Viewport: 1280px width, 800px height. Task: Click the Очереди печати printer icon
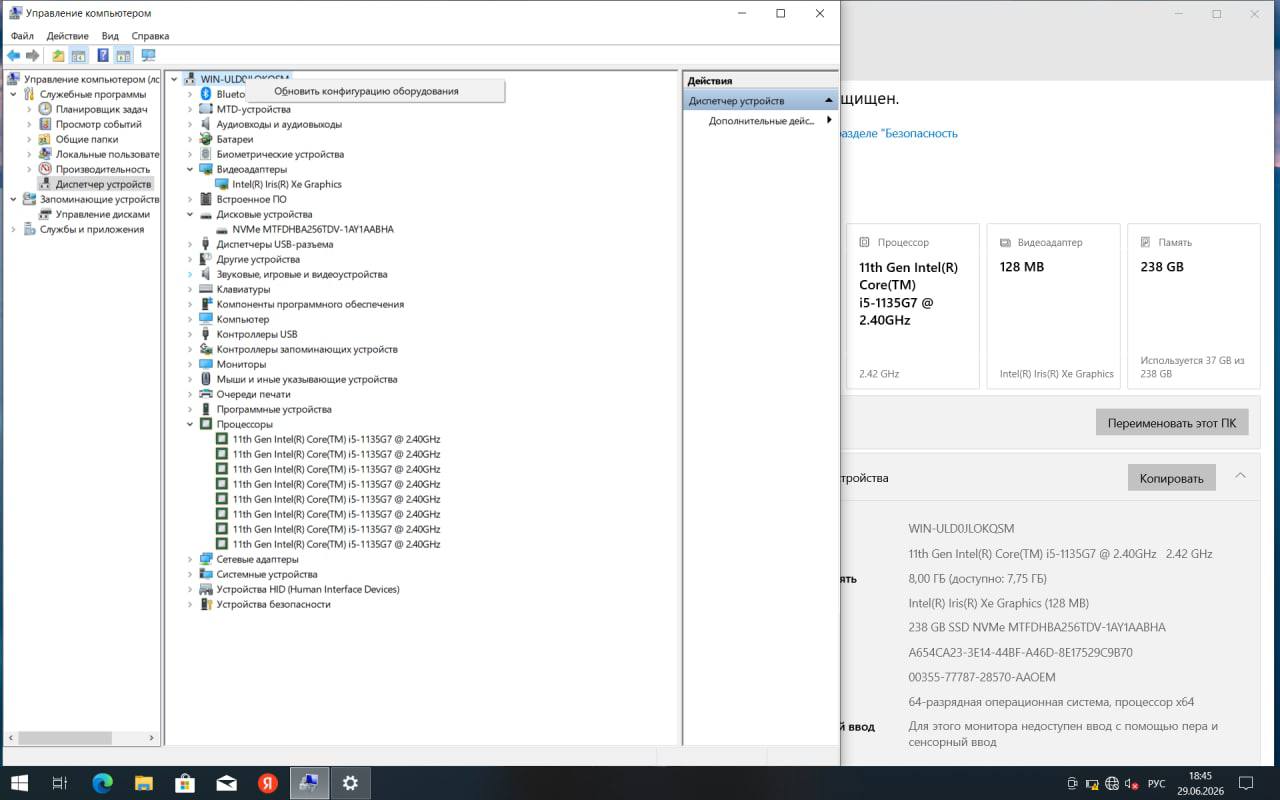click(x=206, y=394)
